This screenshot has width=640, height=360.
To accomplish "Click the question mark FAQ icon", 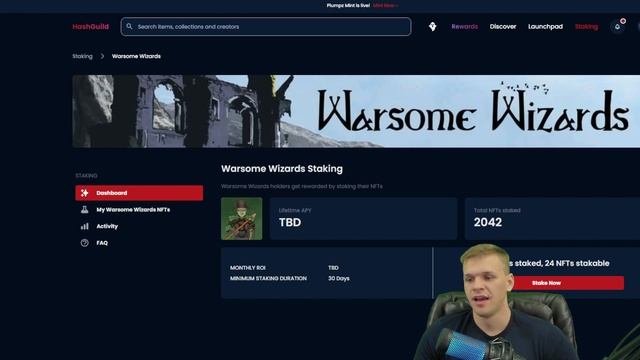I will [x=84, y=243].
